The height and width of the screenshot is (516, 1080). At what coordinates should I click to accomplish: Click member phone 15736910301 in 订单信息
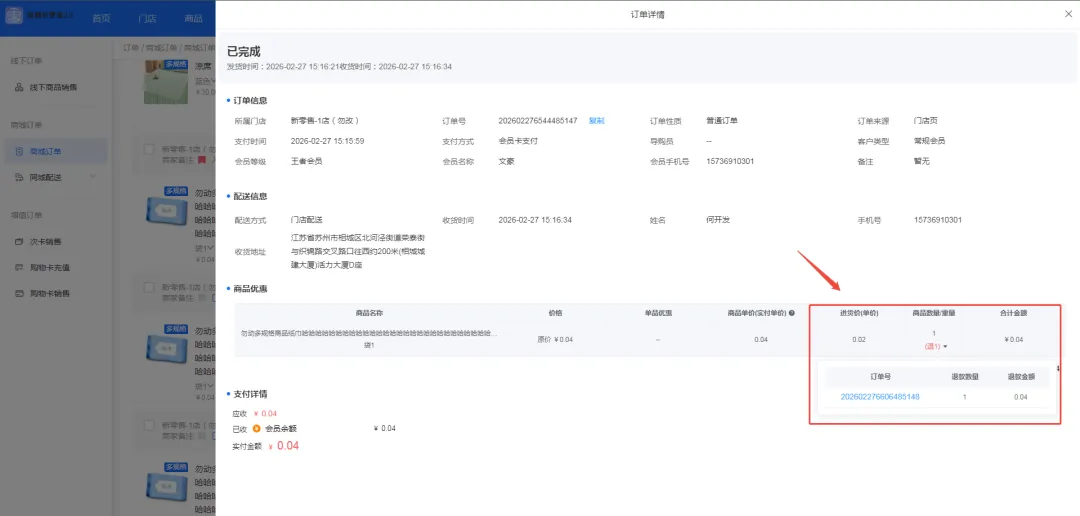pos(730,161)
